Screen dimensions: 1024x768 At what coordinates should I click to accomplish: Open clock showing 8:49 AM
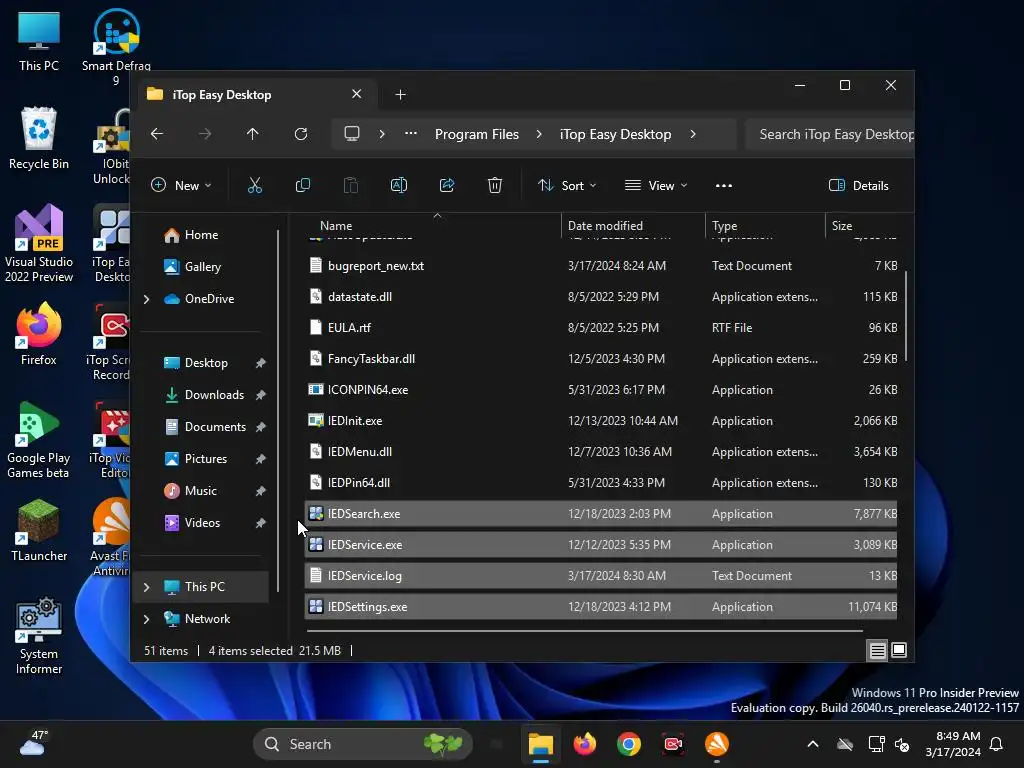(952, 744)
